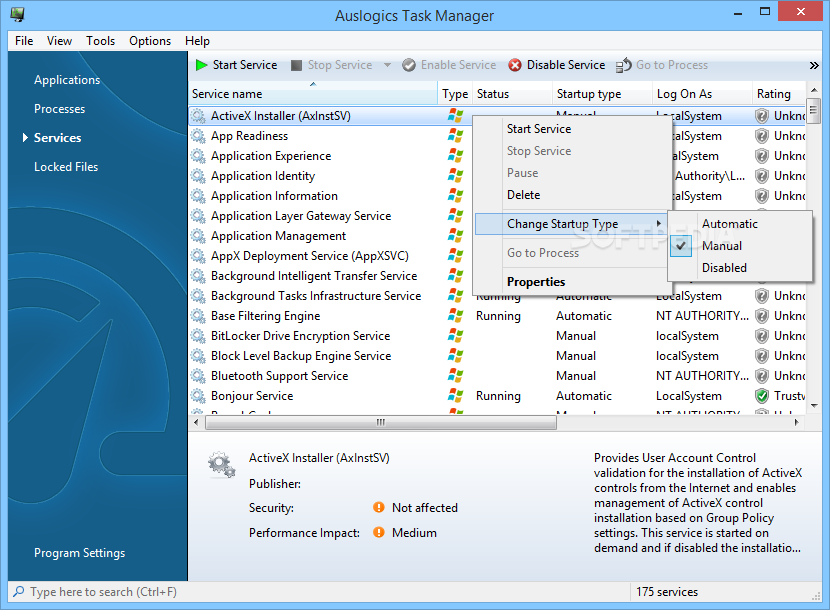Click the gear icon beside Block Level Backup Engine
Screen dimensions: 830x610
(199, 356)
